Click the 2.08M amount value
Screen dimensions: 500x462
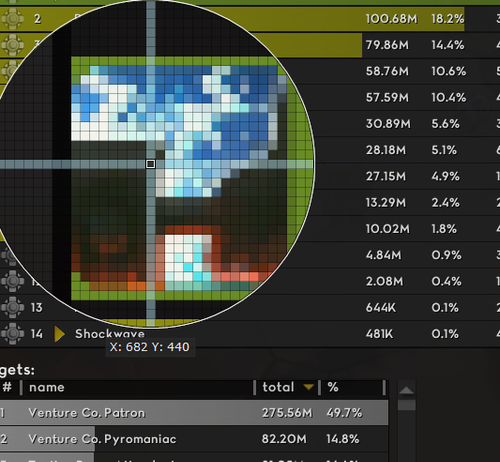coord(384,282)
